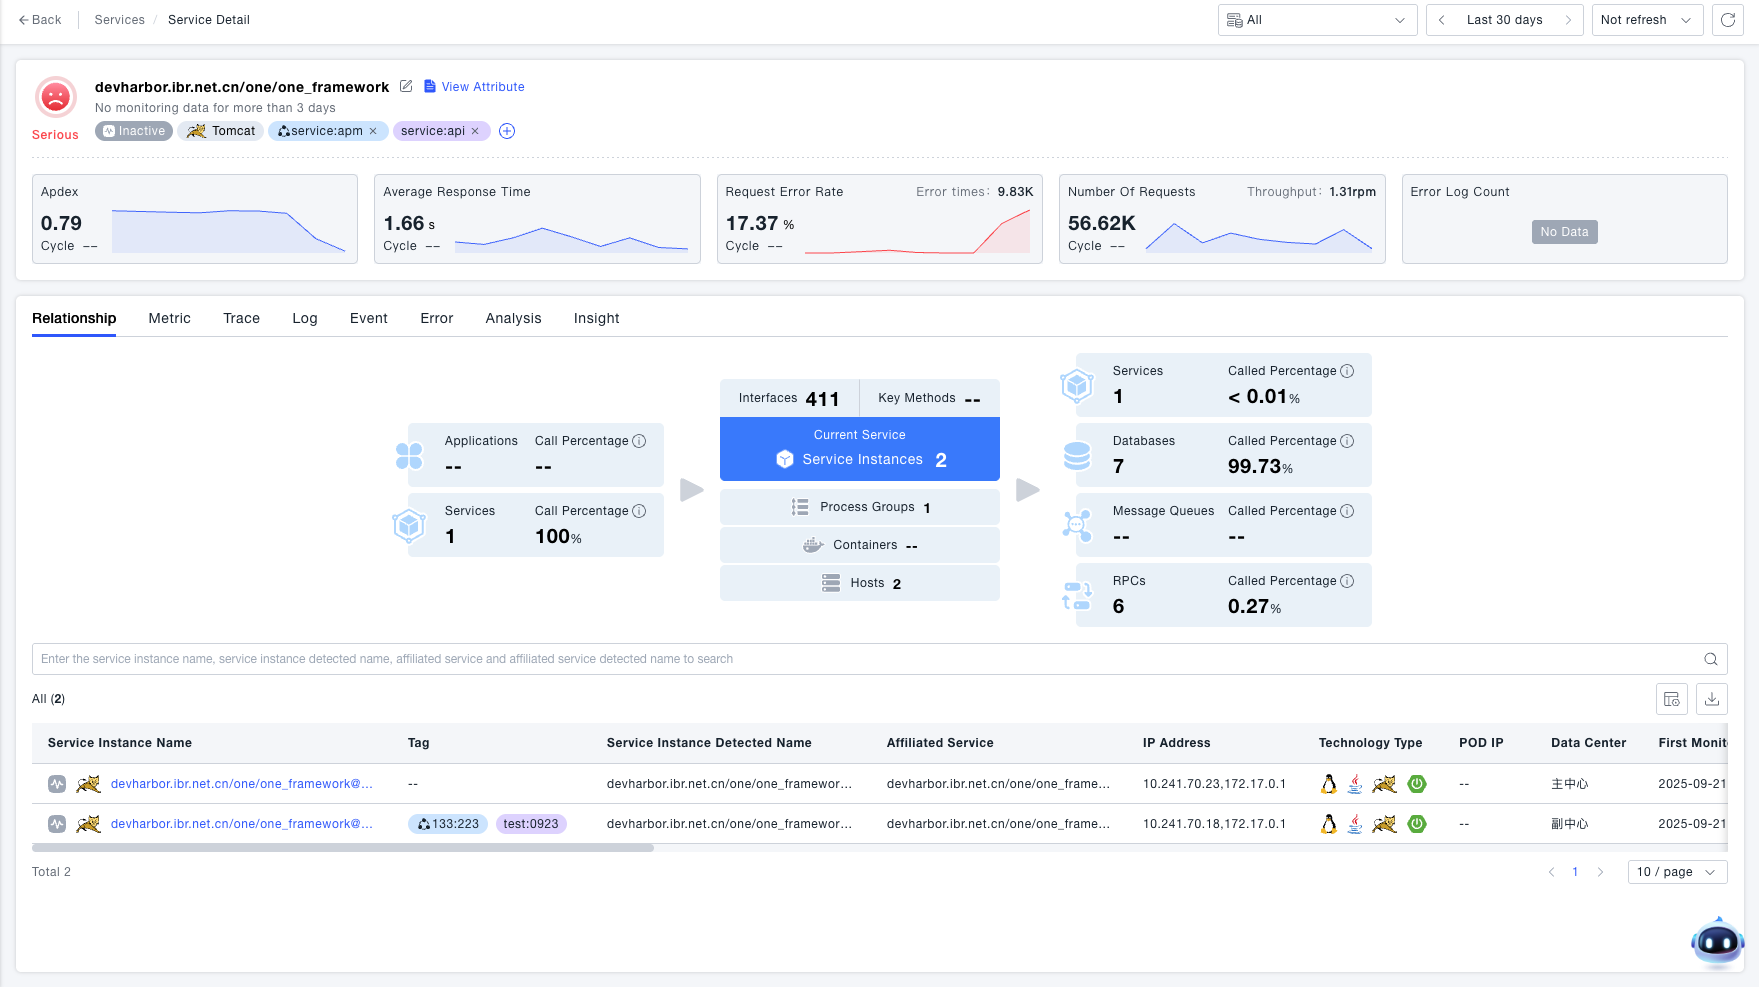Remove the service:api tag
Viewport: 1759px width, 987px height.
pyautogui.click(x=475, y=131)
